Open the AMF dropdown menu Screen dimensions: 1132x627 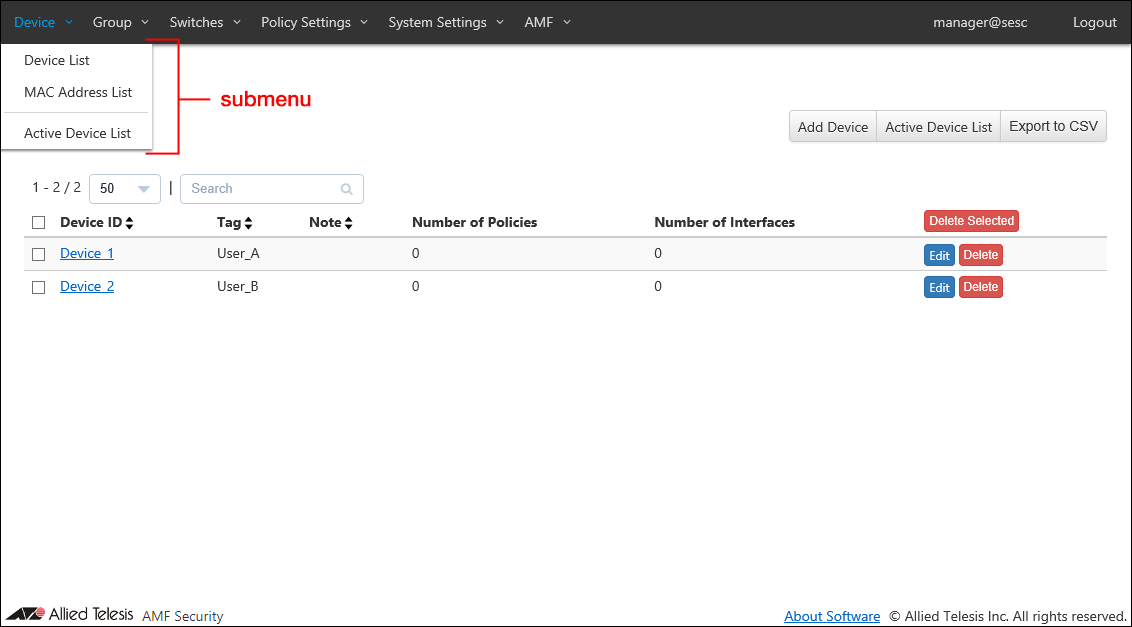547,22
